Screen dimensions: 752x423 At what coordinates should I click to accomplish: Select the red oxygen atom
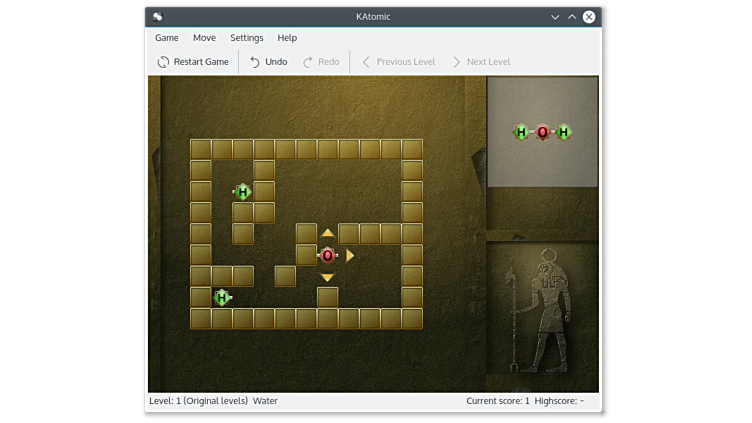click(327, 255)
